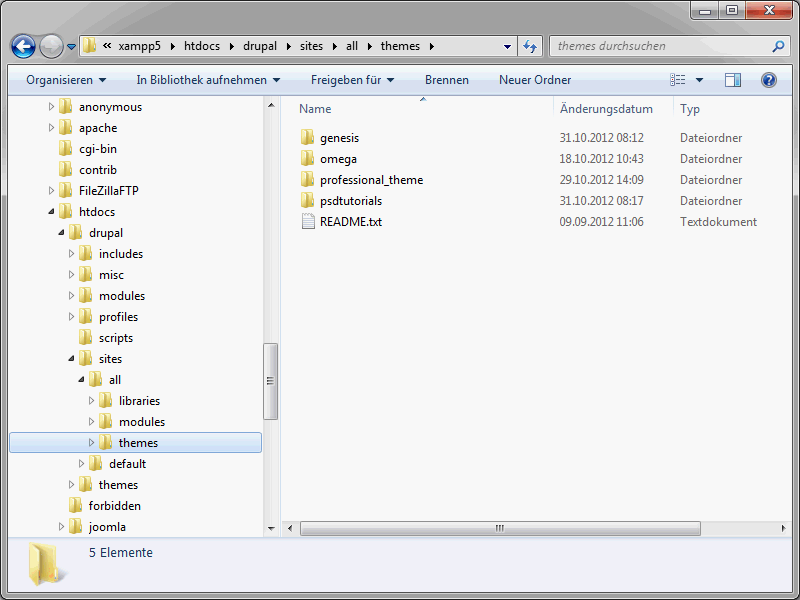Select the omega folder icon
Image resolution: width=800 pixels, height=600 pixels.
307,159
